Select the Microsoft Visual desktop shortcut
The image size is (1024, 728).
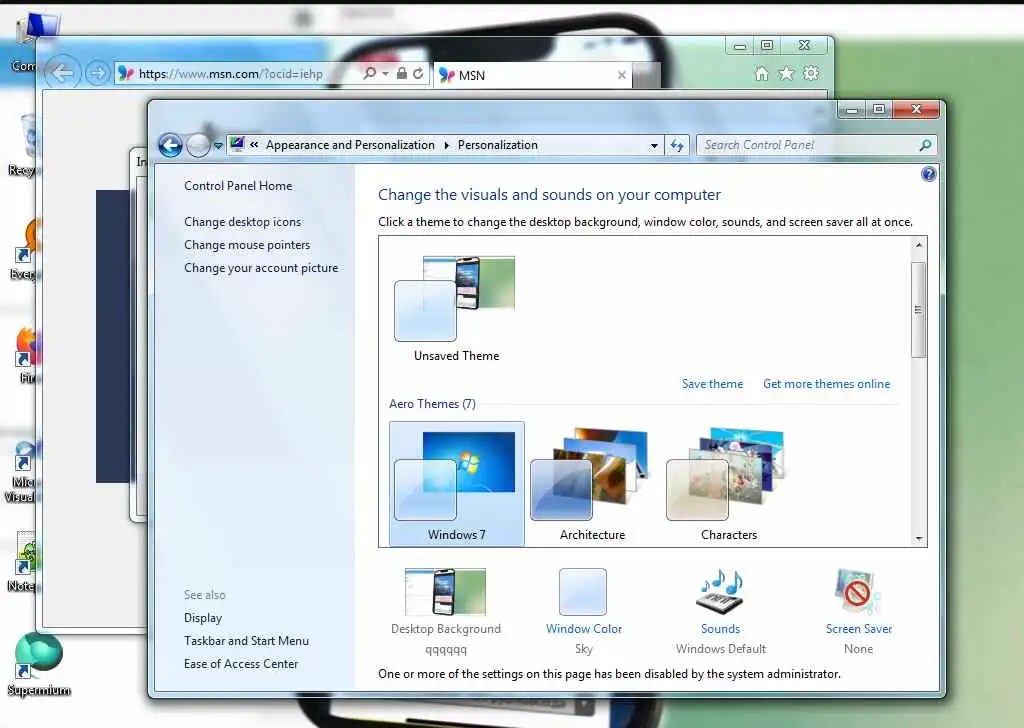pos(22,471)
